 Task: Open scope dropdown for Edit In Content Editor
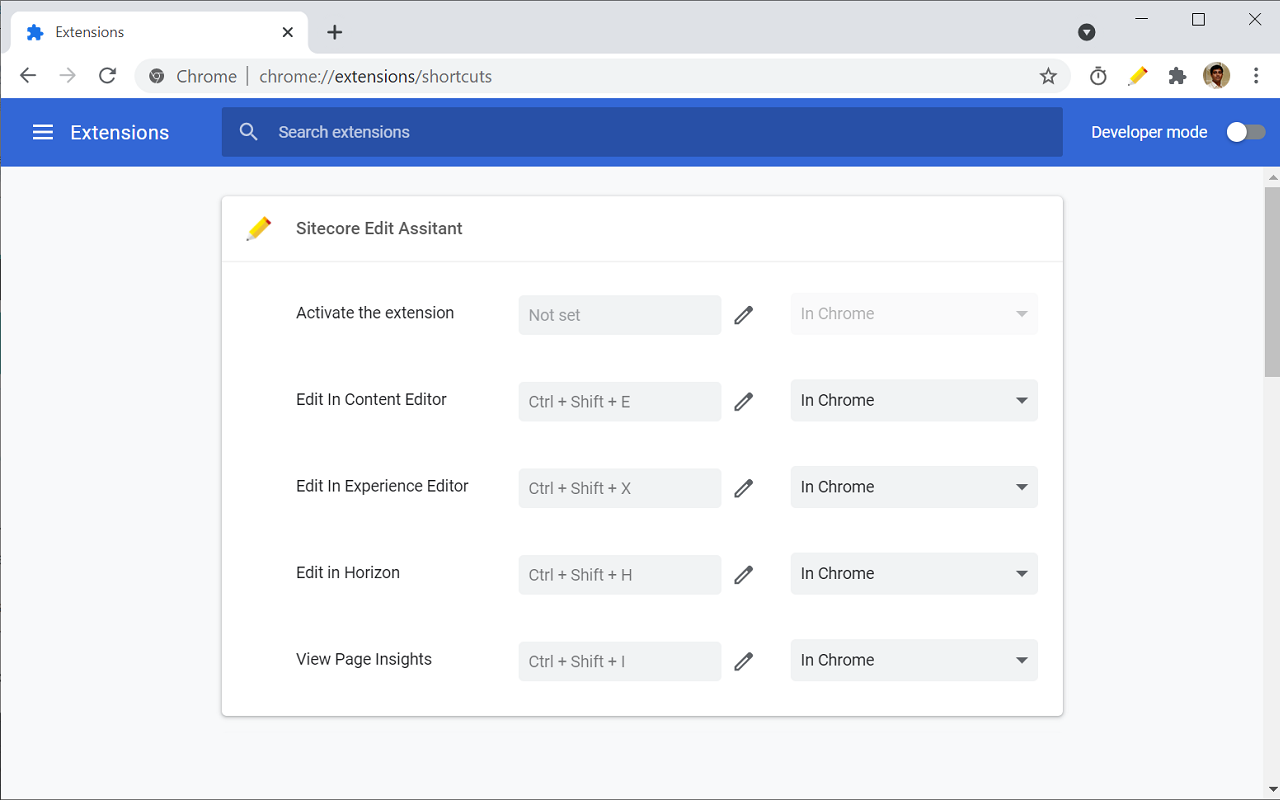[x=914, y=400]
